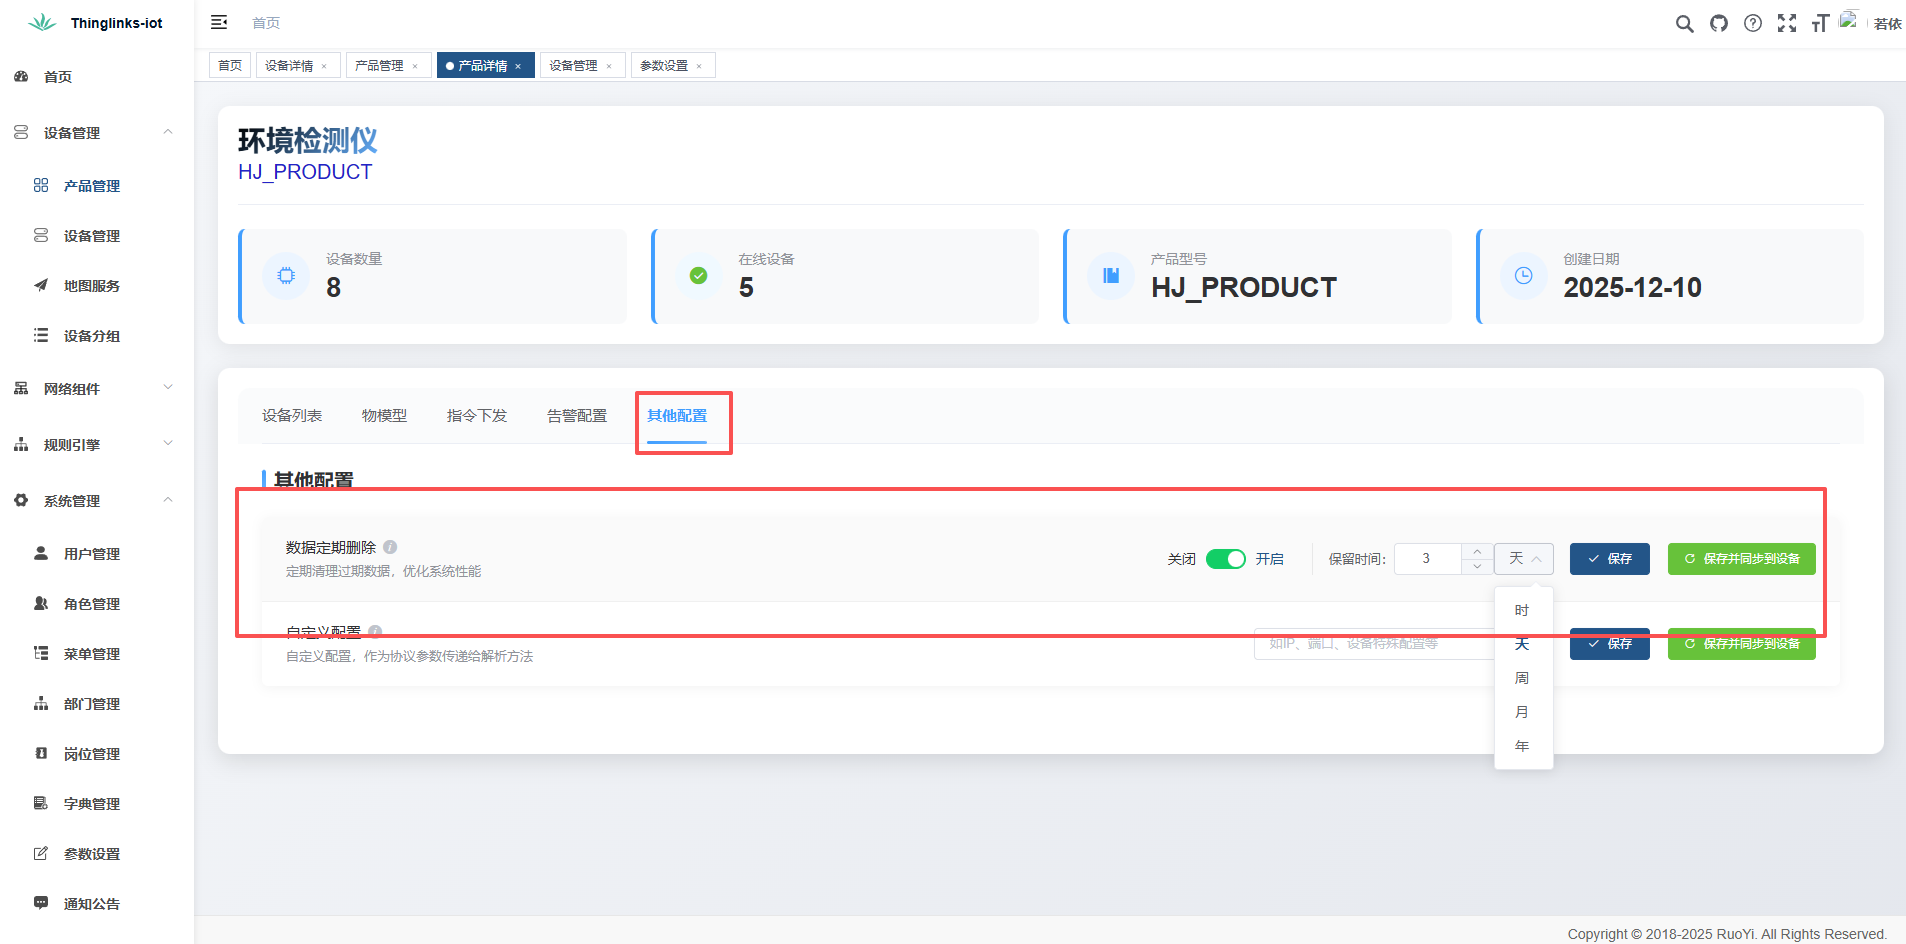
Task: Open the GitHub source link icon
Action: click(1718, 24)
